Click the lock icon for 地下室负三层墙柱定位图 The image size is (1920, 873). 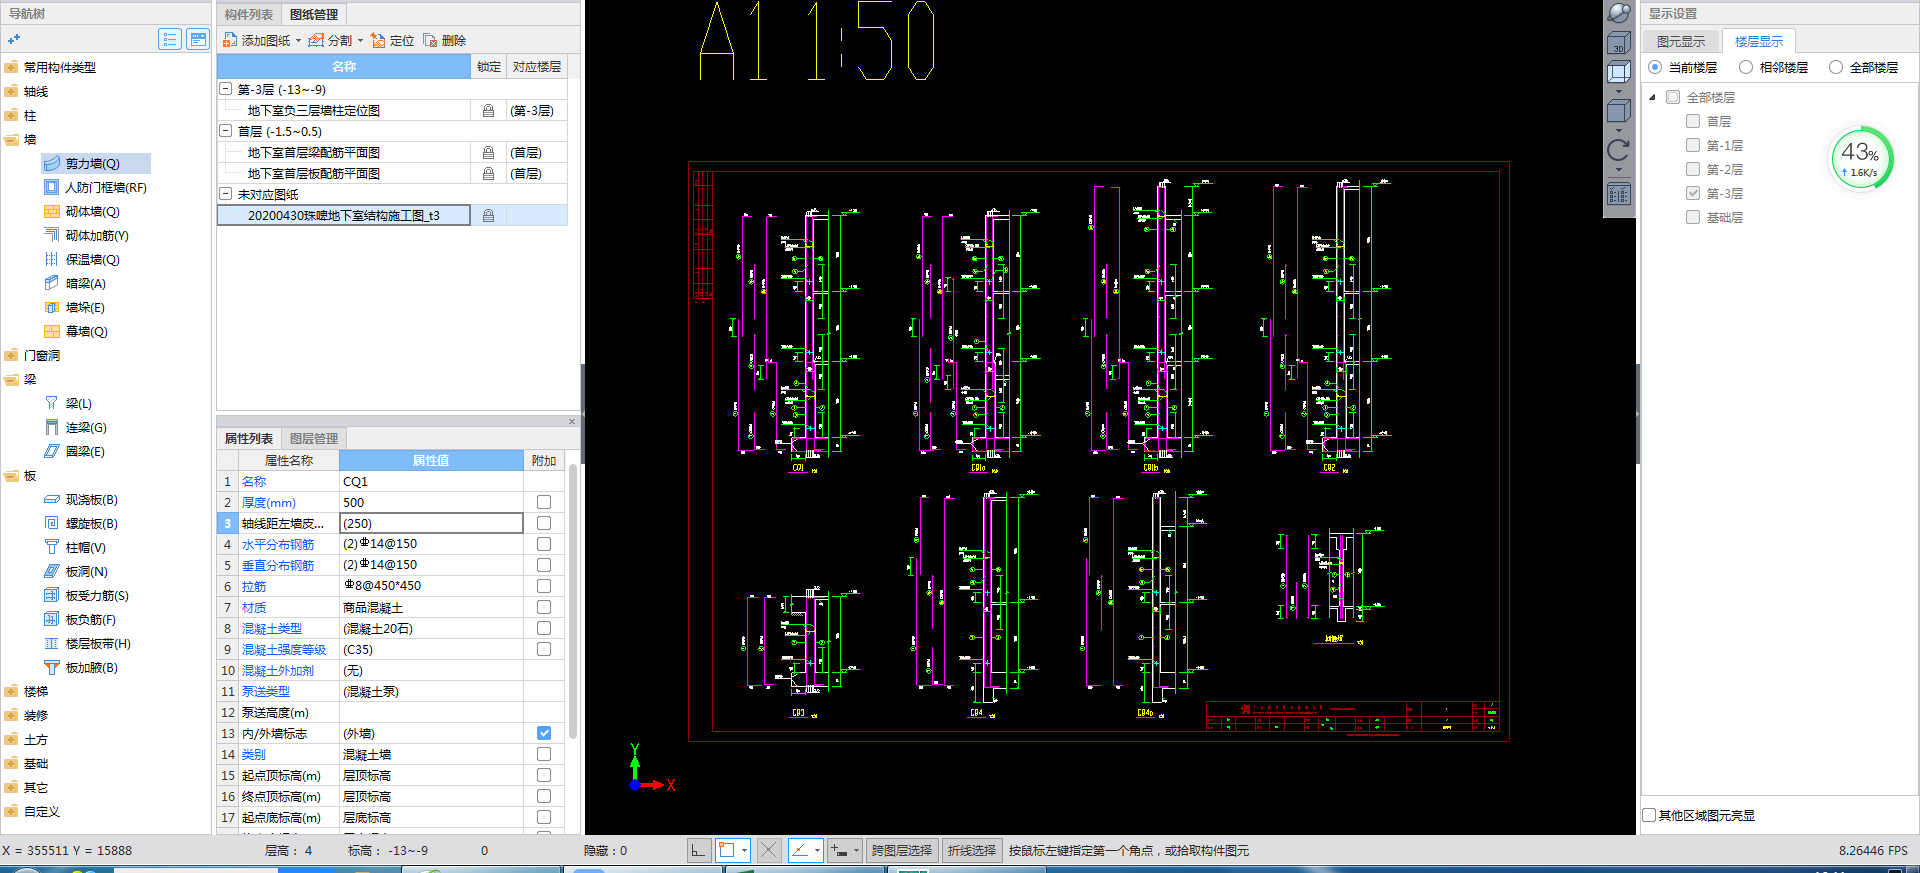(488, 110)
